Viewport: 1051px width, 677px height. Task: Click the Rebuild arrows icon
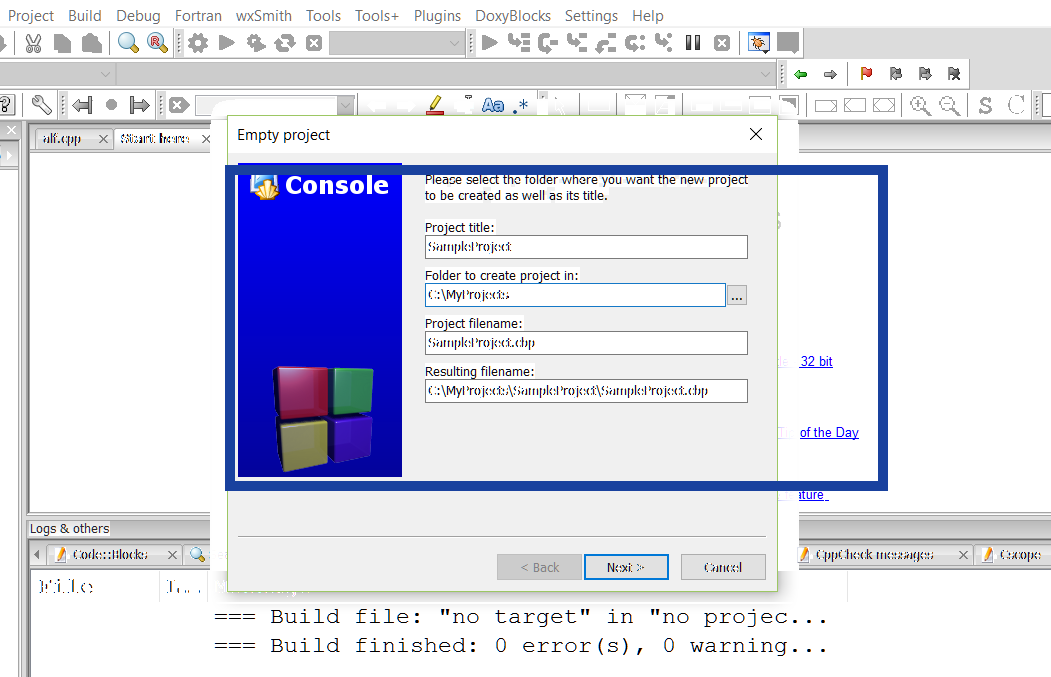point(285,43)
